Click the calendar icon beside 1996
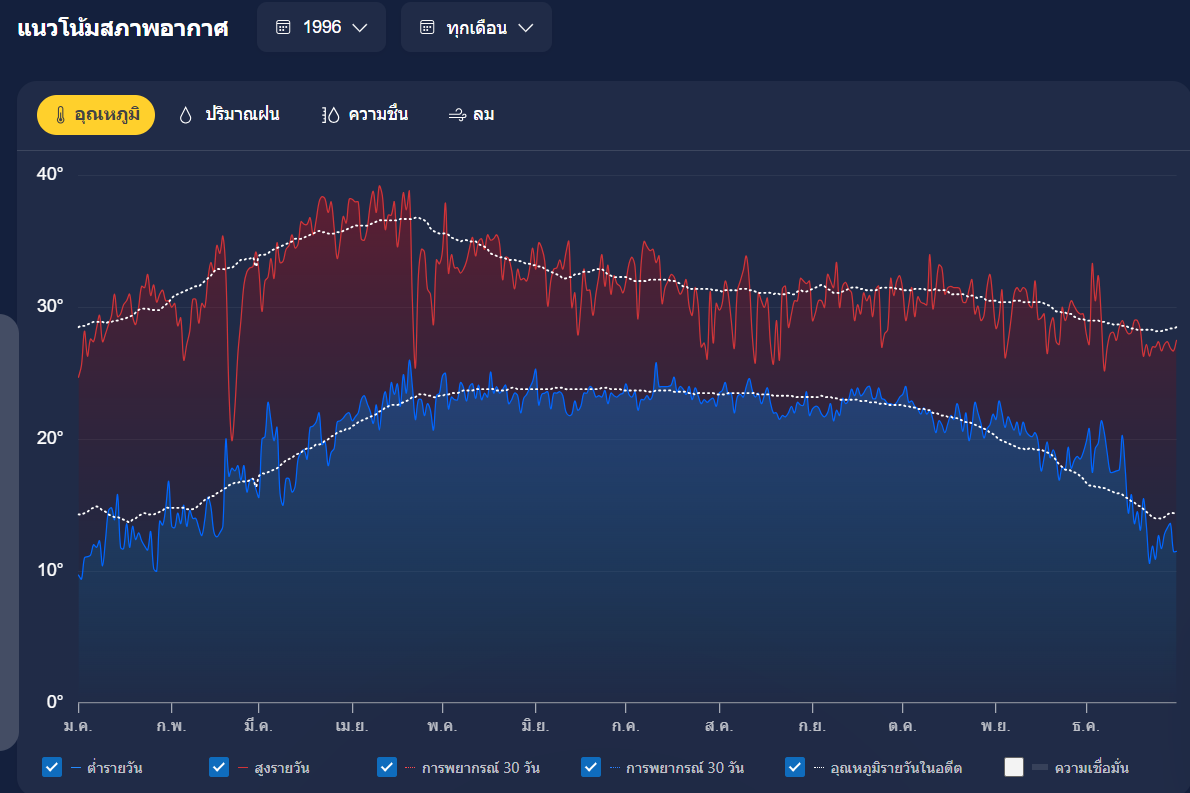The image size is (1190, 793). pos(284,27)
